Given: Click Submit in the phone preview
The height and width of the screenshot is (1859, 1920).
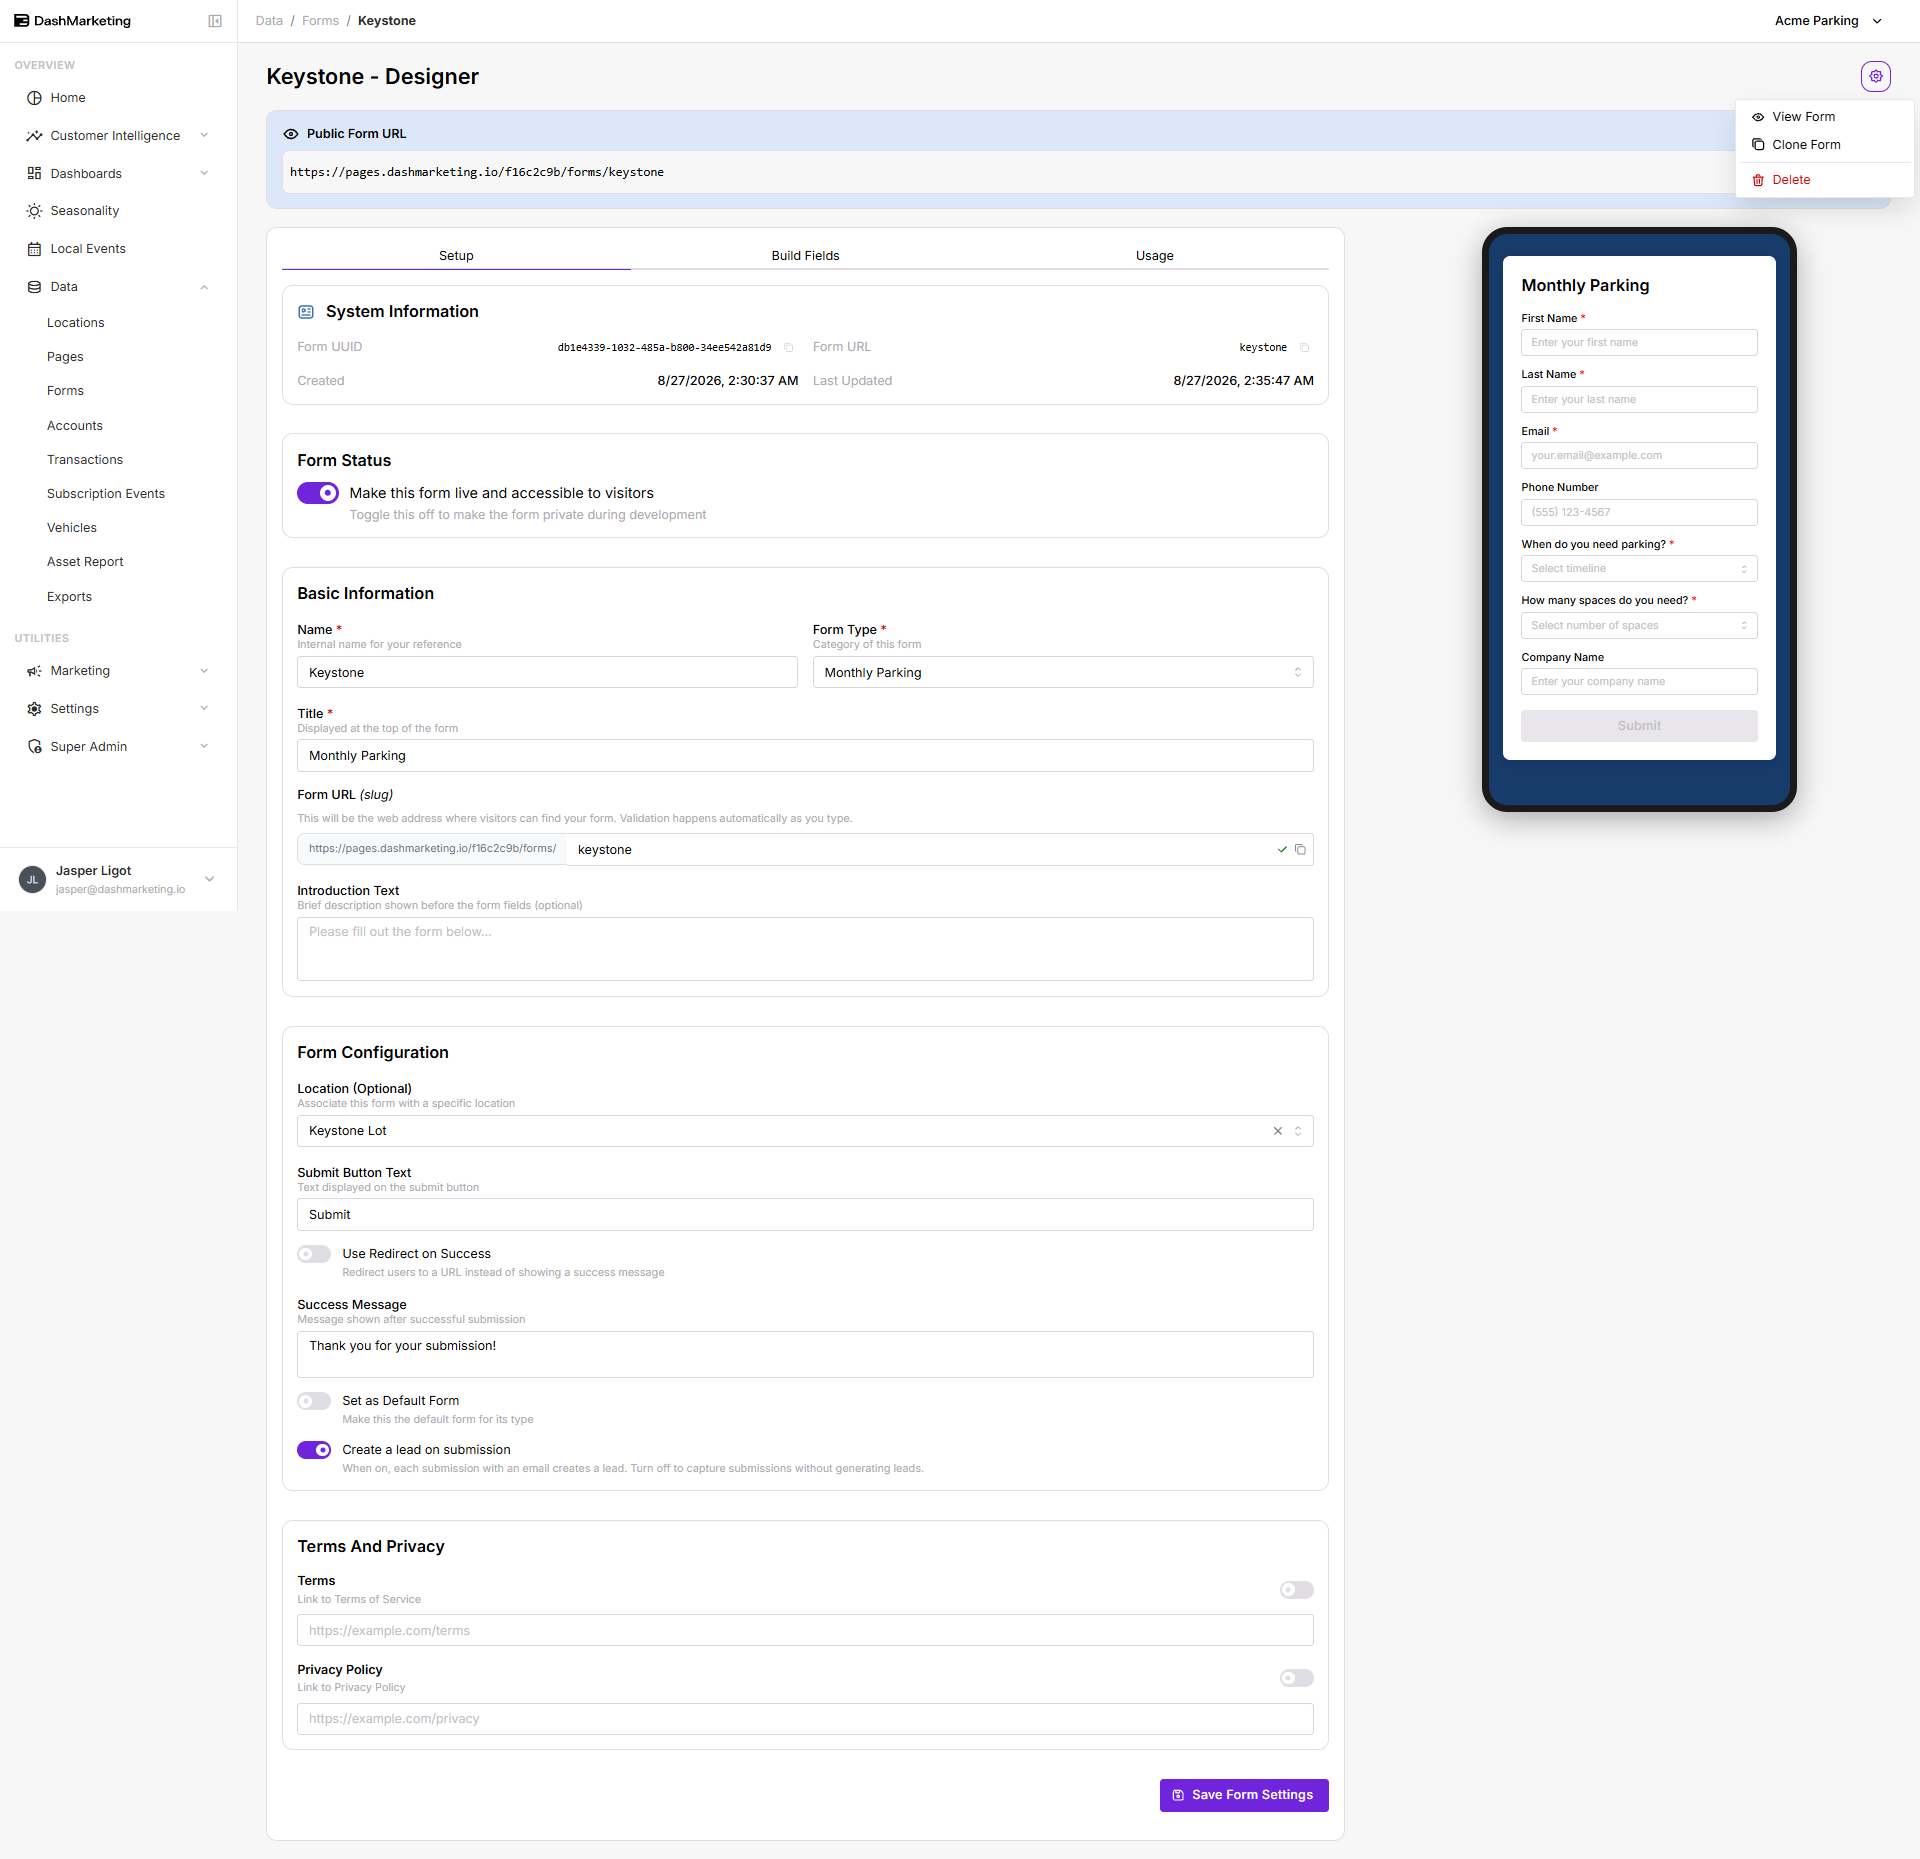Looking at the screenshot, I should tap(1638, 726).
